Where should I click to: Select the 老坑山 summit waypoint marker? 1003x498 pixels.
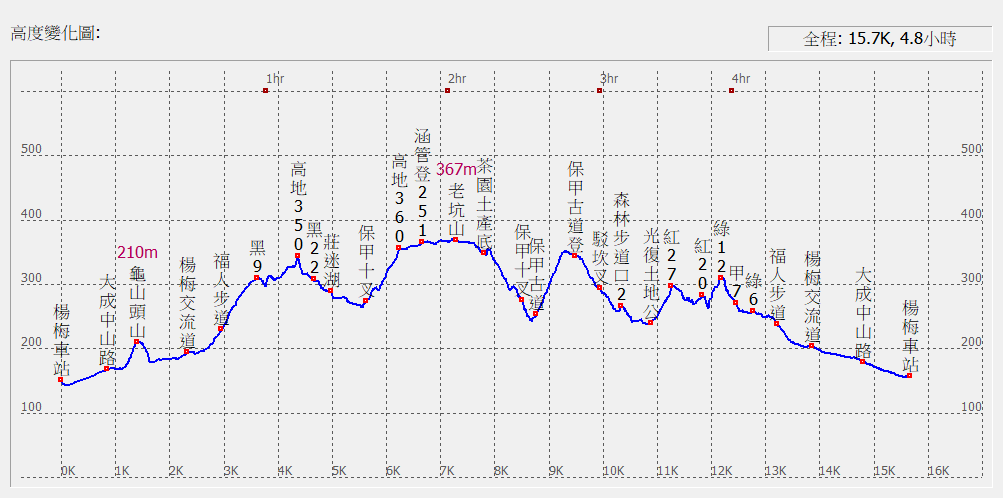455,240
